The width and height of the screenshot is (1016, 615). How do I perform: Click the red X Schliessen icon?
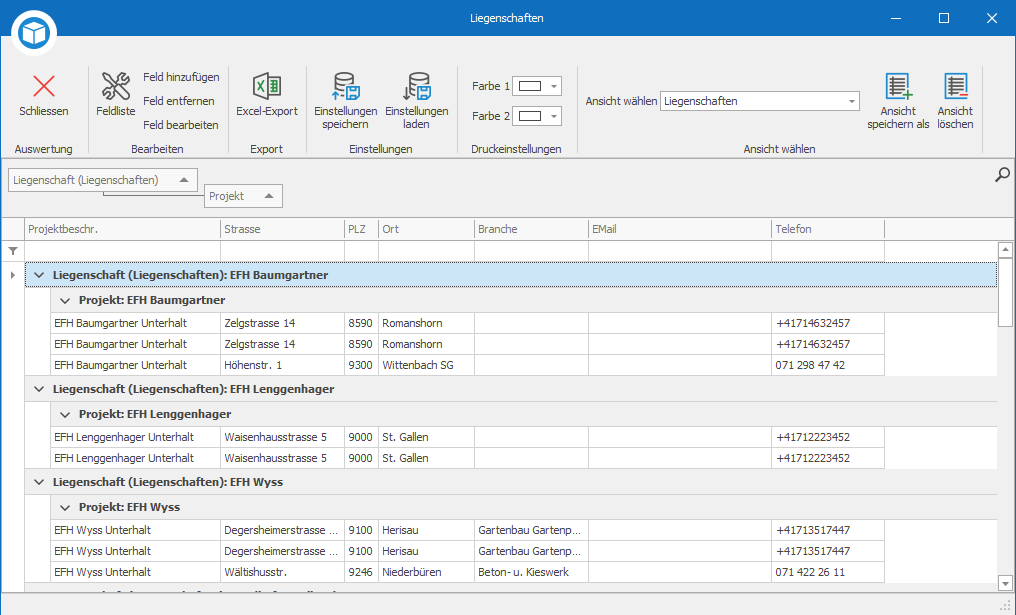pyautogui.click(x=44, y=86)
